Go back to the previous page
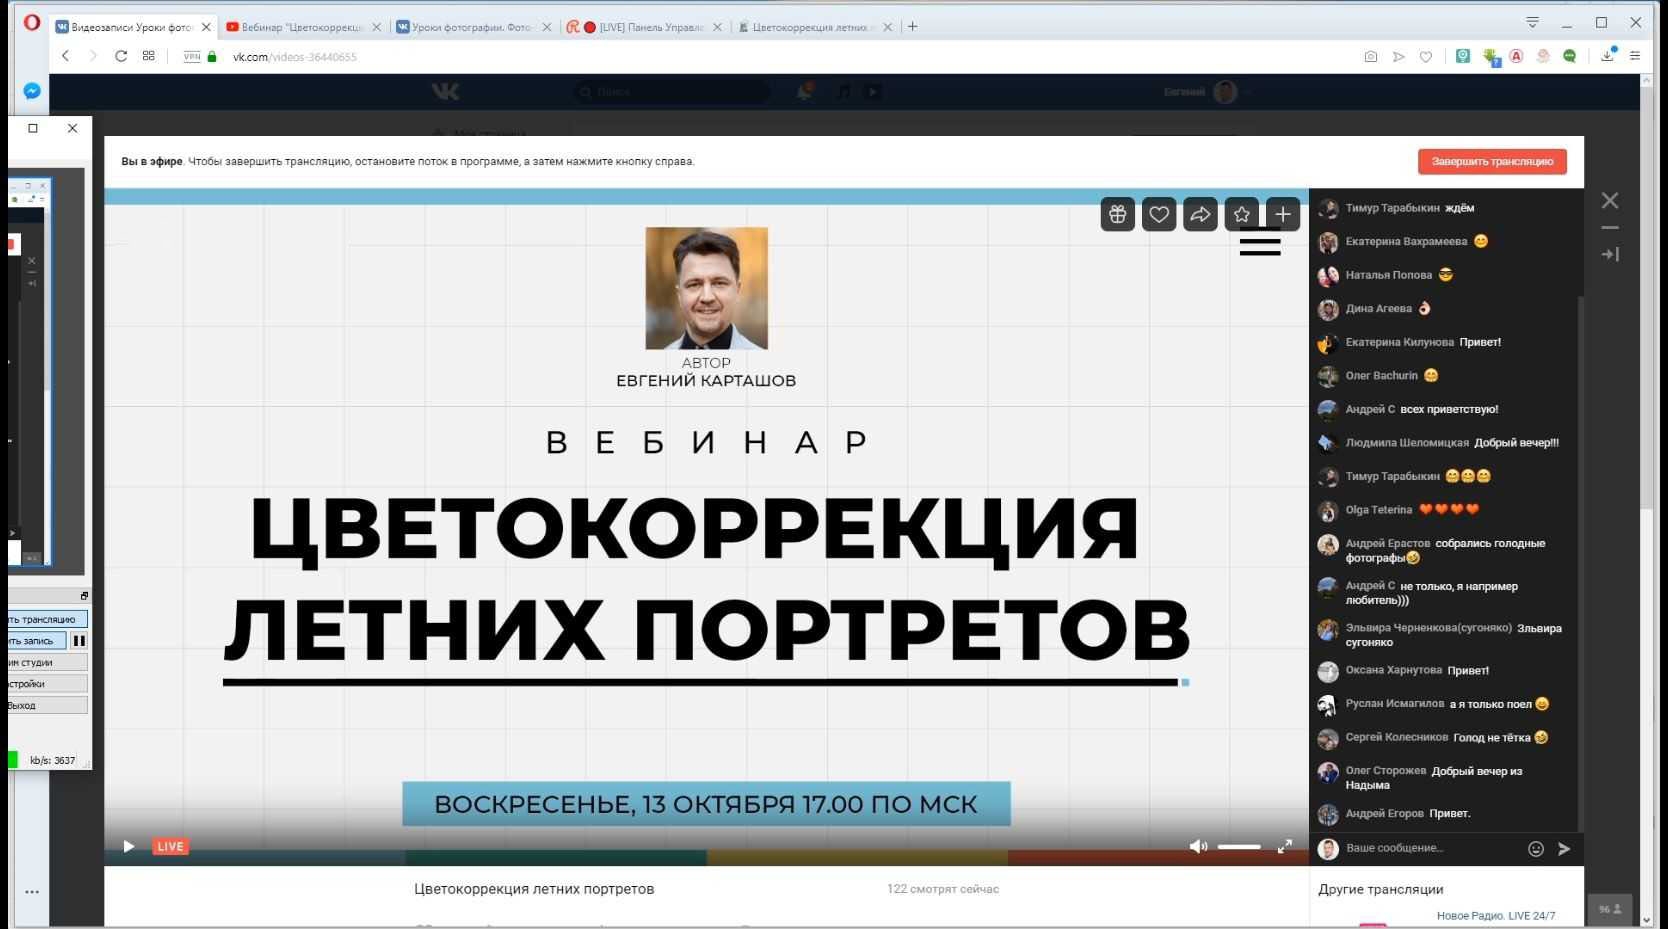This screenshot has height=929, width=1668. (66, 56)
